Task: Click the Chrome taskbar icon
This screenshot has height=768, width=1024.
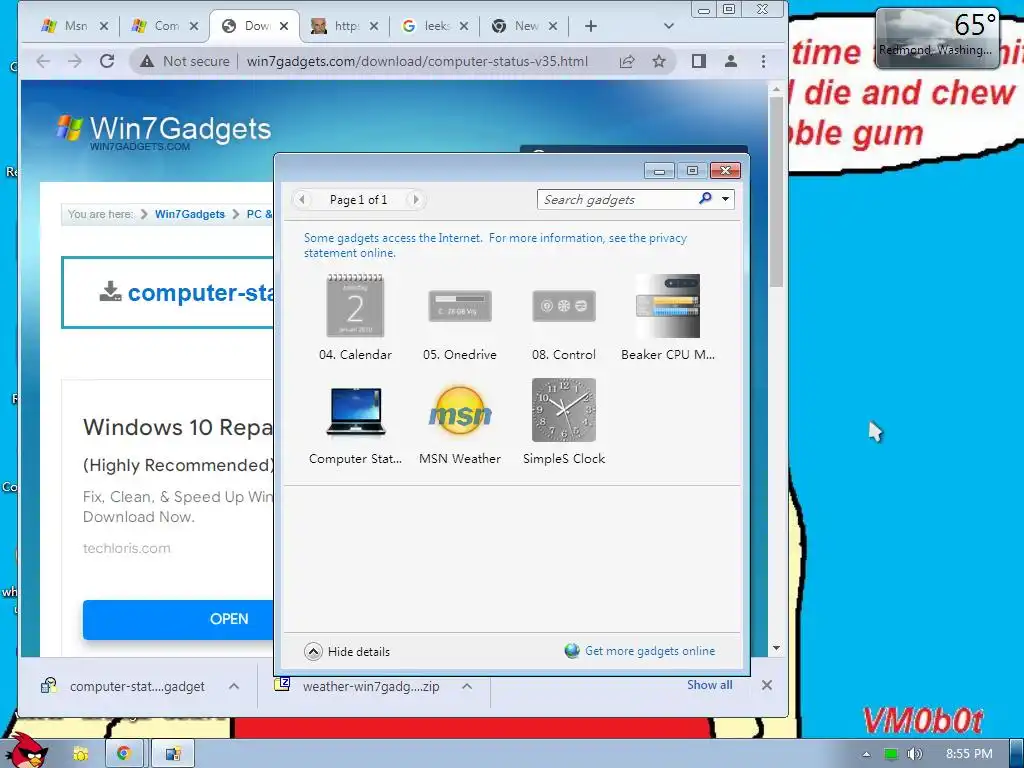Action: (124, 754)
